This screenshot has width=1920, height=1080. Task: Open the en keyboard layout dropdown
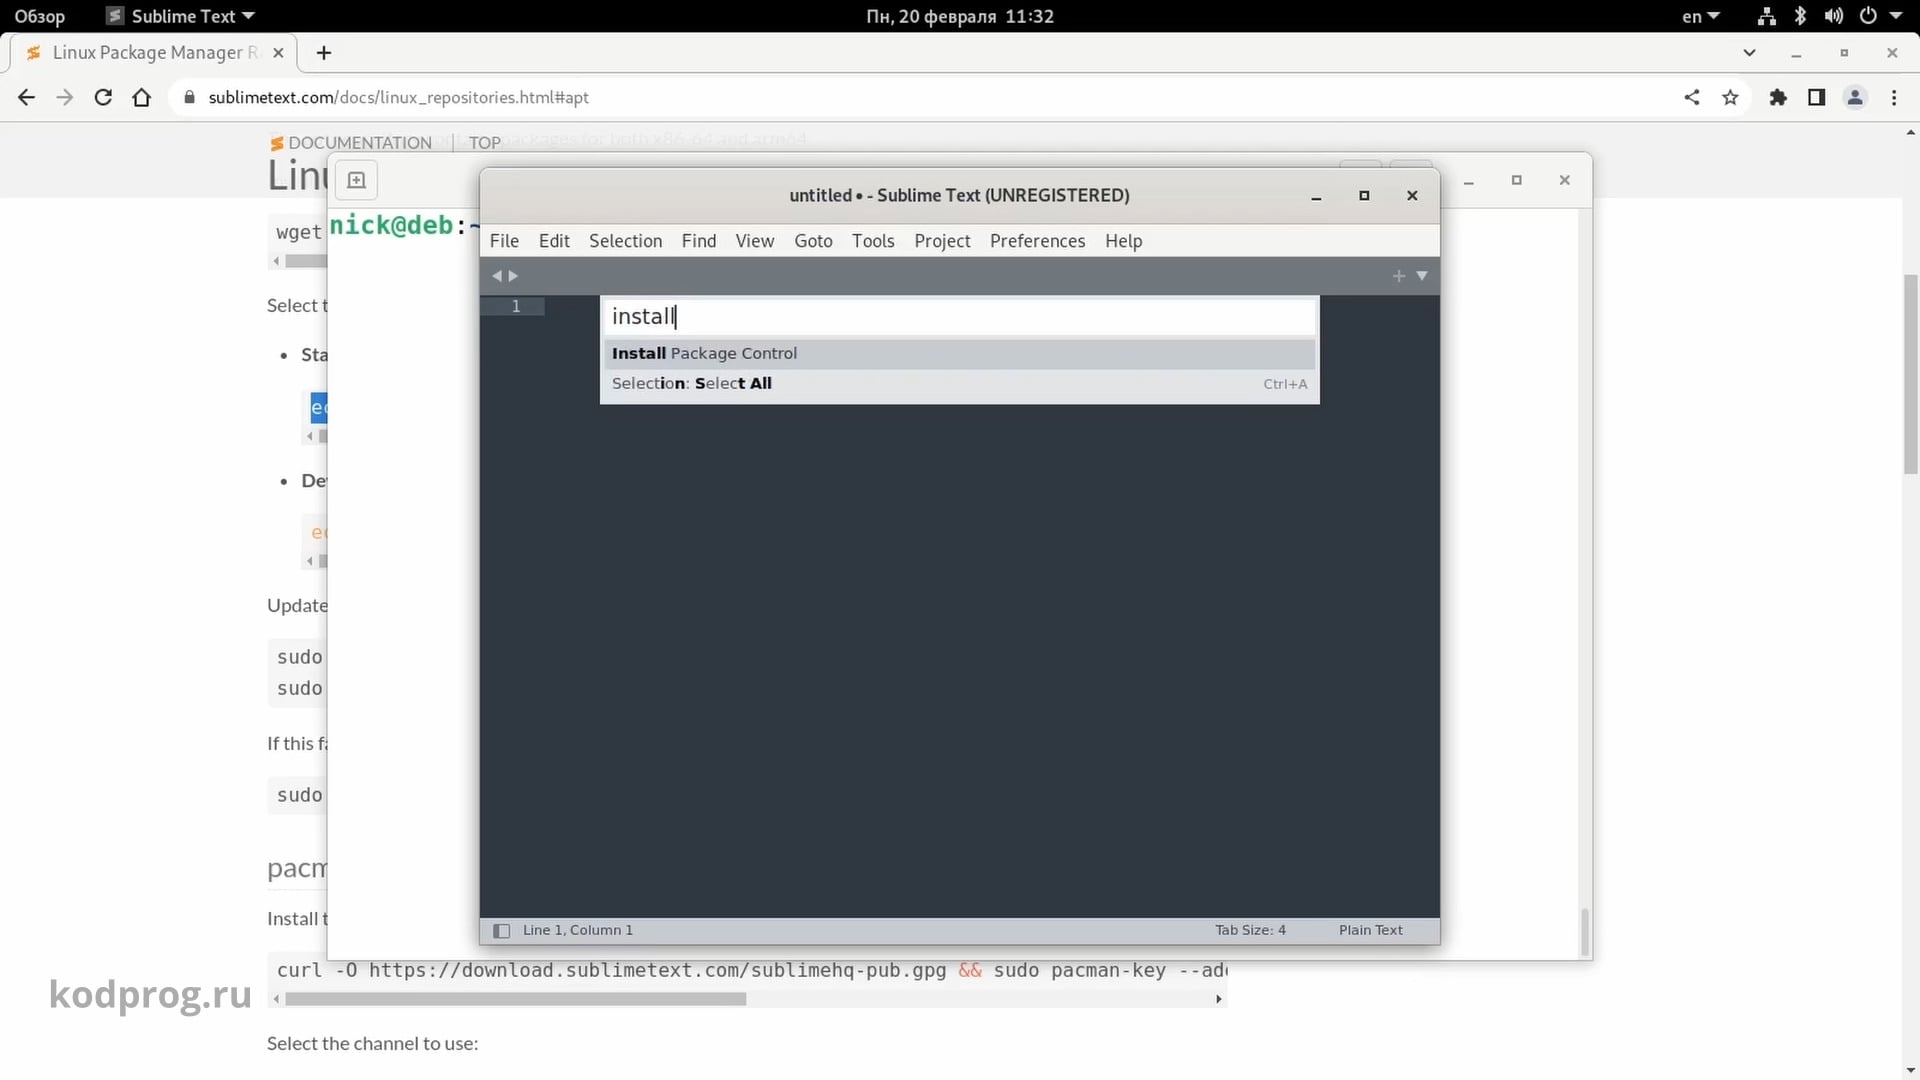(1700, 16)
